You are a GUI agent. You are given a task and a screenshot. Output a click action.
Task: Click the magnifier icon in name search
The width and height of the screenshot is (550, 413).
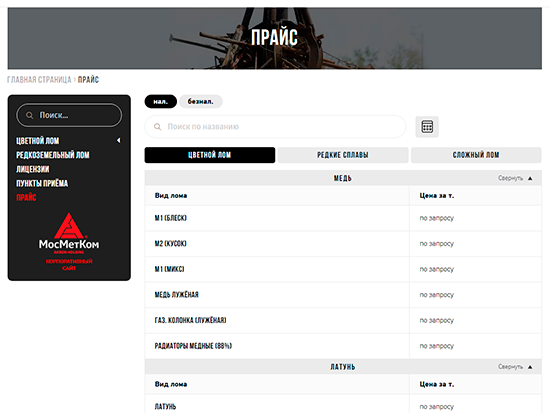[x=157, y=127]
